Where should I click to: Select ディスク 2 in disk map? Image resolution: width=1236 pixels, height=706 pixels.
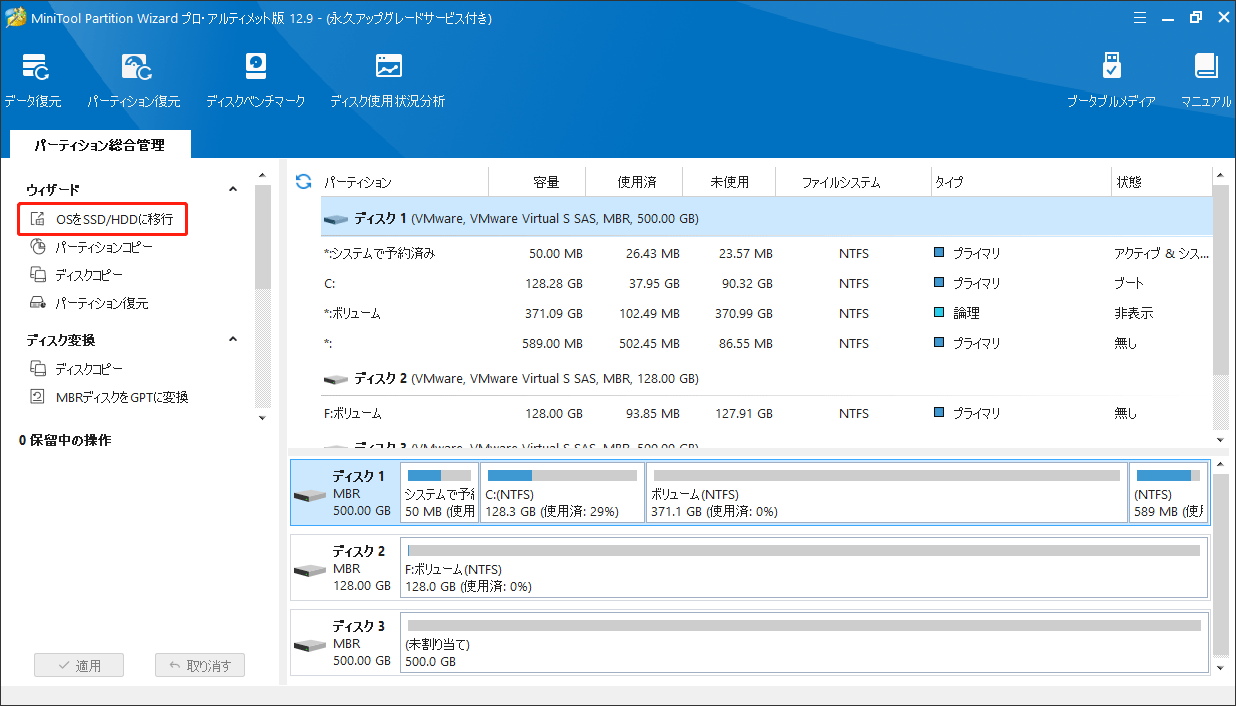tap(344, 567)
